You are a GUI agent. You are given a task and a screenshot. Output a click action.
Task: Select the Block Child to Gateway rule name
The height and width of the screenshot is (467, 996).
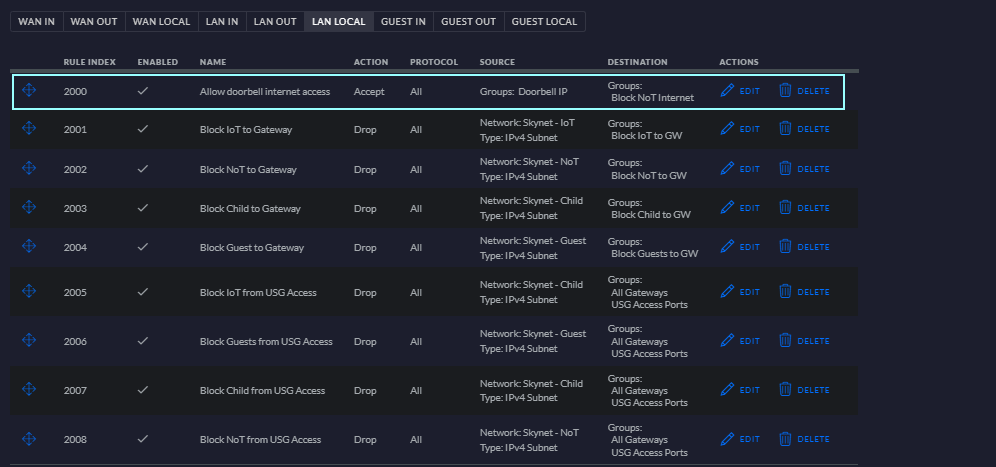pyautogui.click(x=250, y=208)
